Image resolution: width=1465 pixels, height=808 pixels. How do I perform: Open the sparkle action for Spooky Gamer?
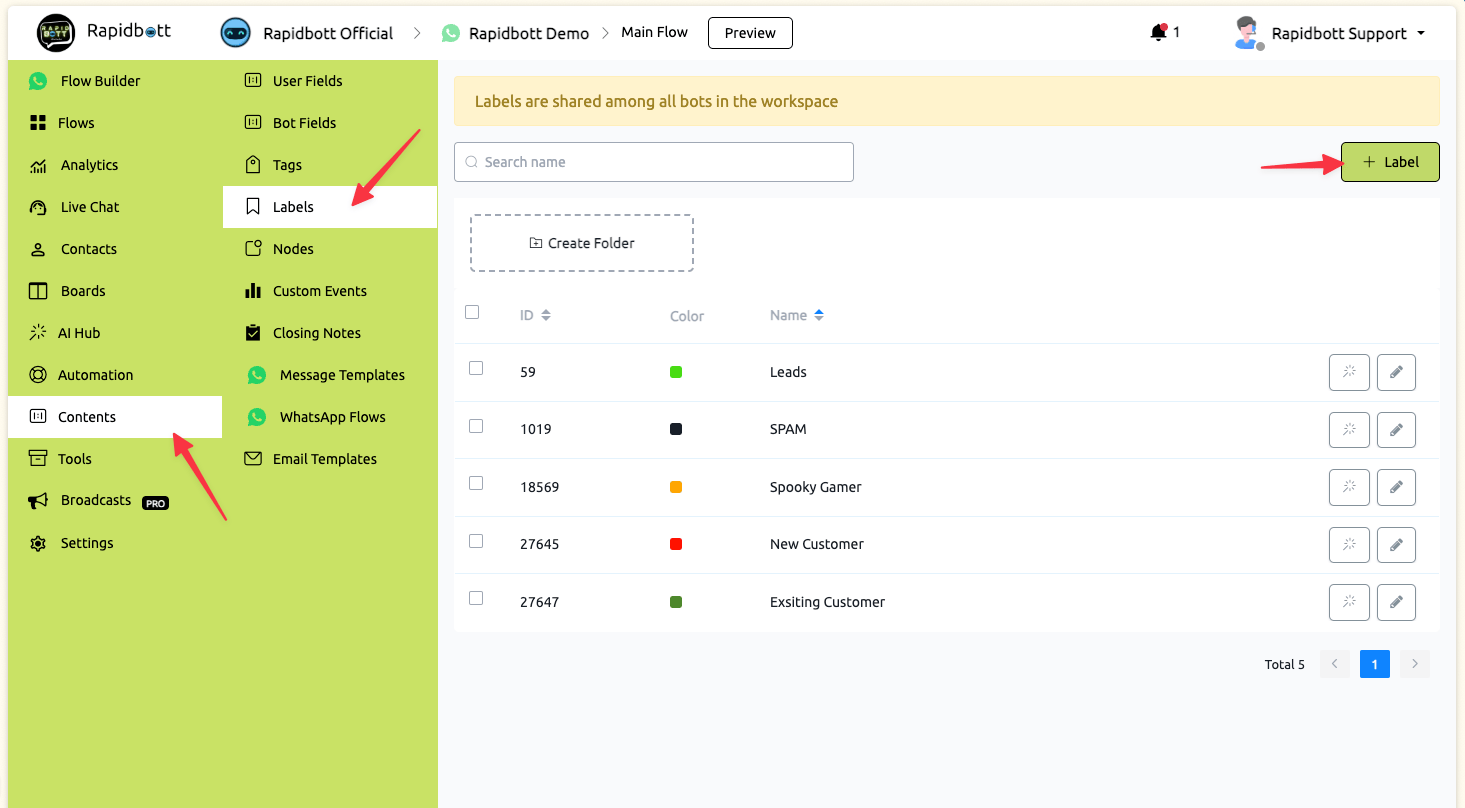(x=1348, y=487)
